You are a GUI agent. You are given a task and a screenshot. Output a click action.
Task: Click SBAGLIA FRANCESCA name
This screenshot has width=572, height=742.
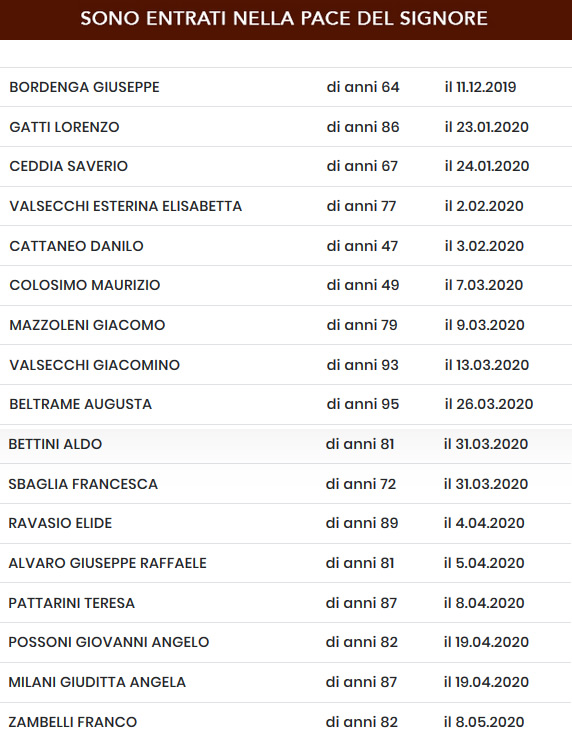[83, 484]
